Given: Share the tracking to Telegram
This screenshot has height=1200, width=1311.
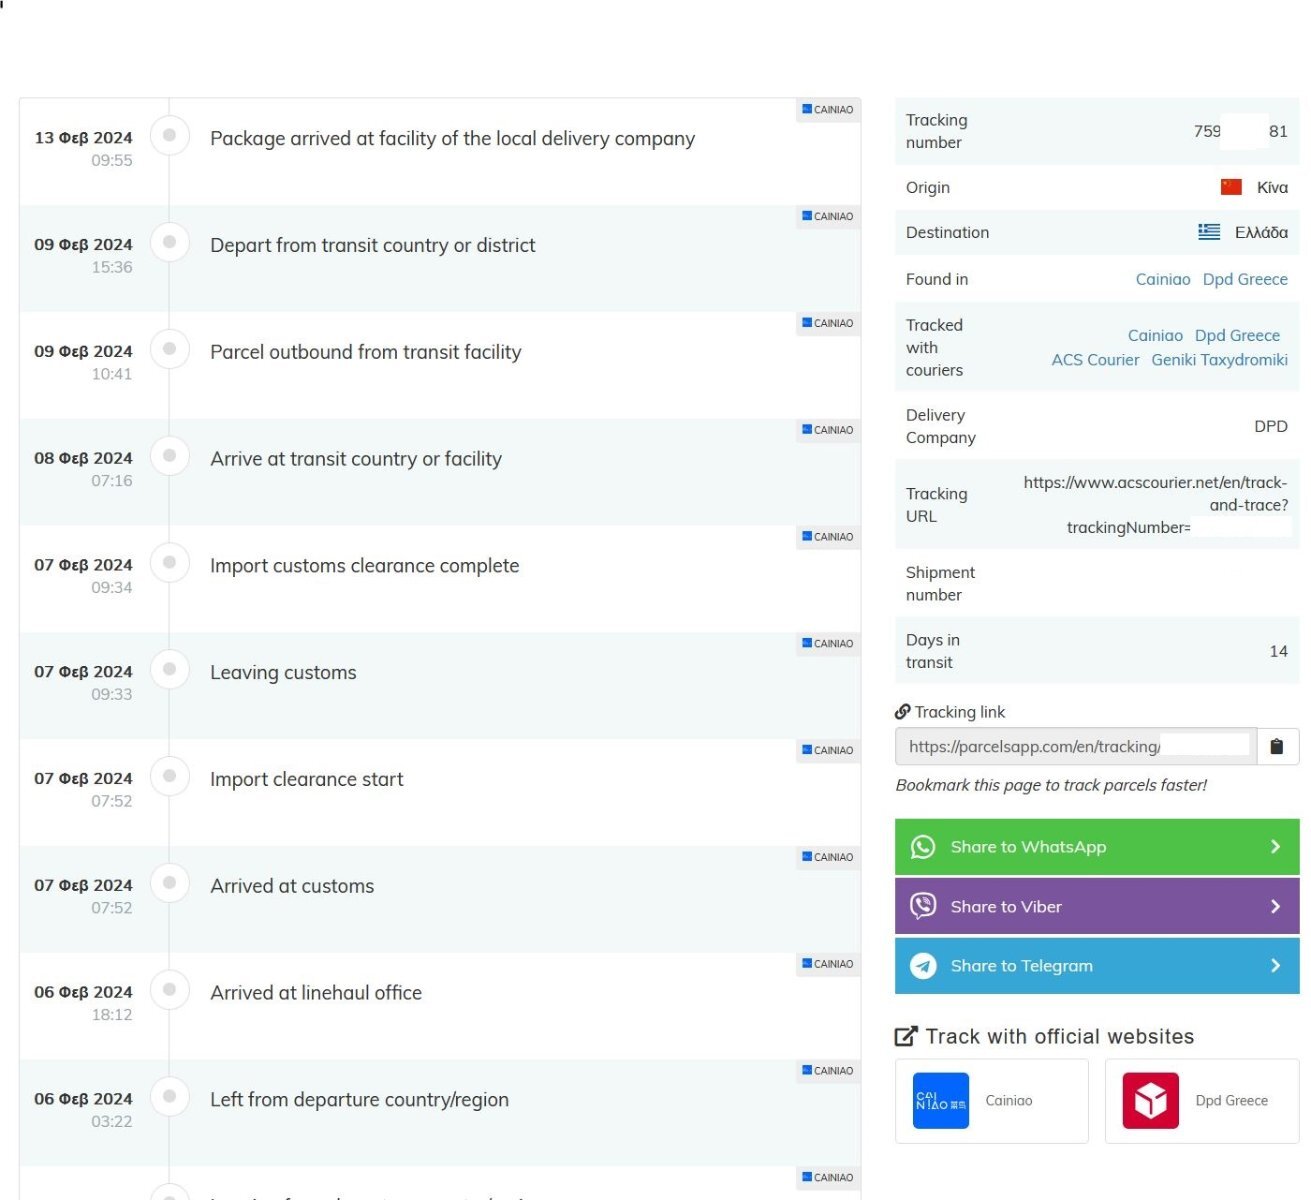Looking at the screenshot, I should pos(1097,966).
